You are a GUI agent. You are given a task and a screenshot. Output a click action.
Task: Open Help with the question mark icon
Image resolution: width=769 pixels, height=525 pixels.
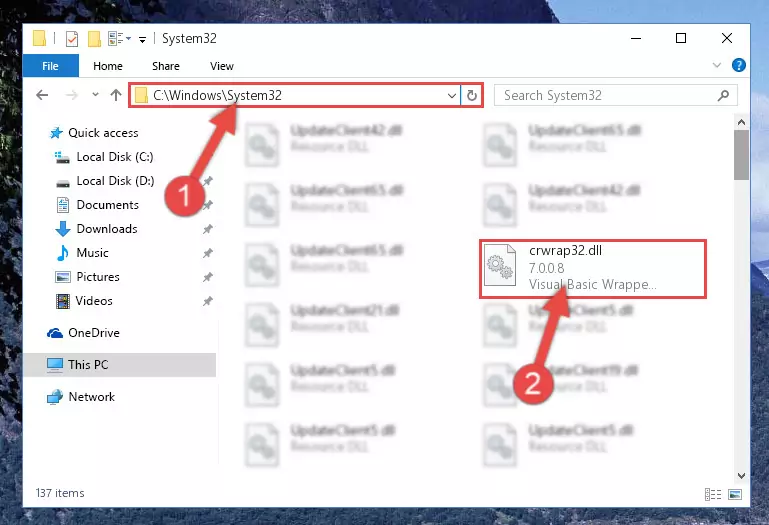[739, 65]
